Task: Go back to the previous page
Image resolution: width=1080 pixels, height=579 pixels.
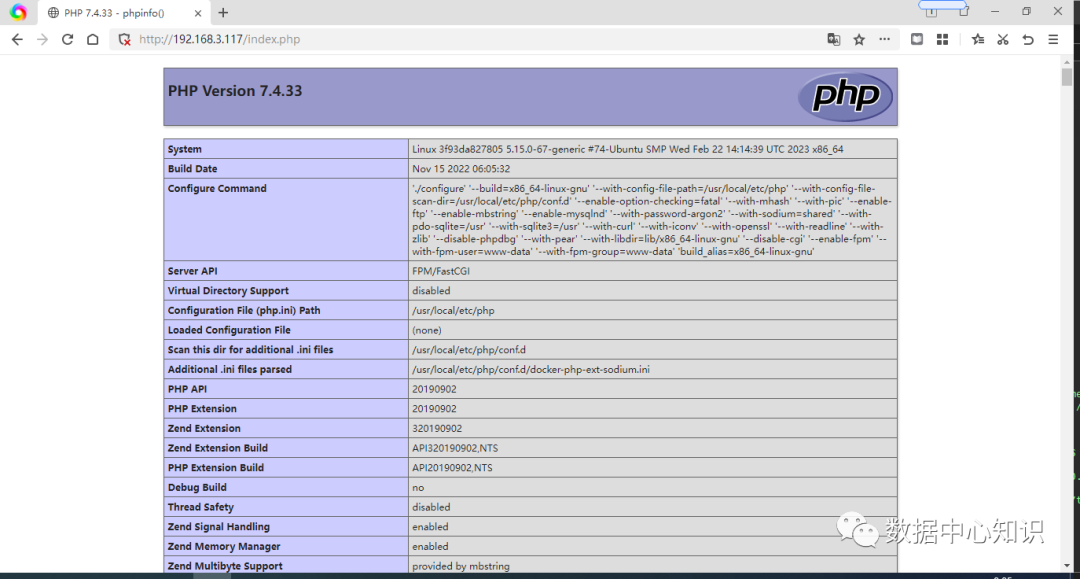Action: click(17, 39)
